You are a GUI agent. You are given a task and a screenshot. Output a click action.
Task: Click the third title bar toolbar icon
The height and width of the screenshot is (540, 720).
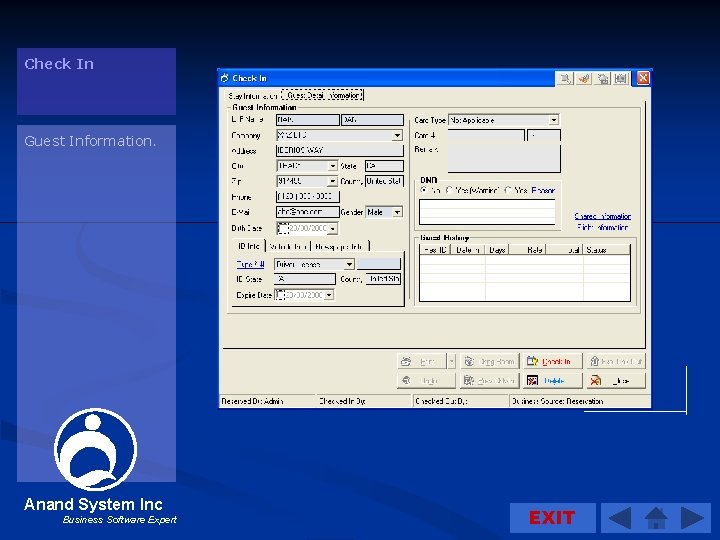(x=603, y=78)
